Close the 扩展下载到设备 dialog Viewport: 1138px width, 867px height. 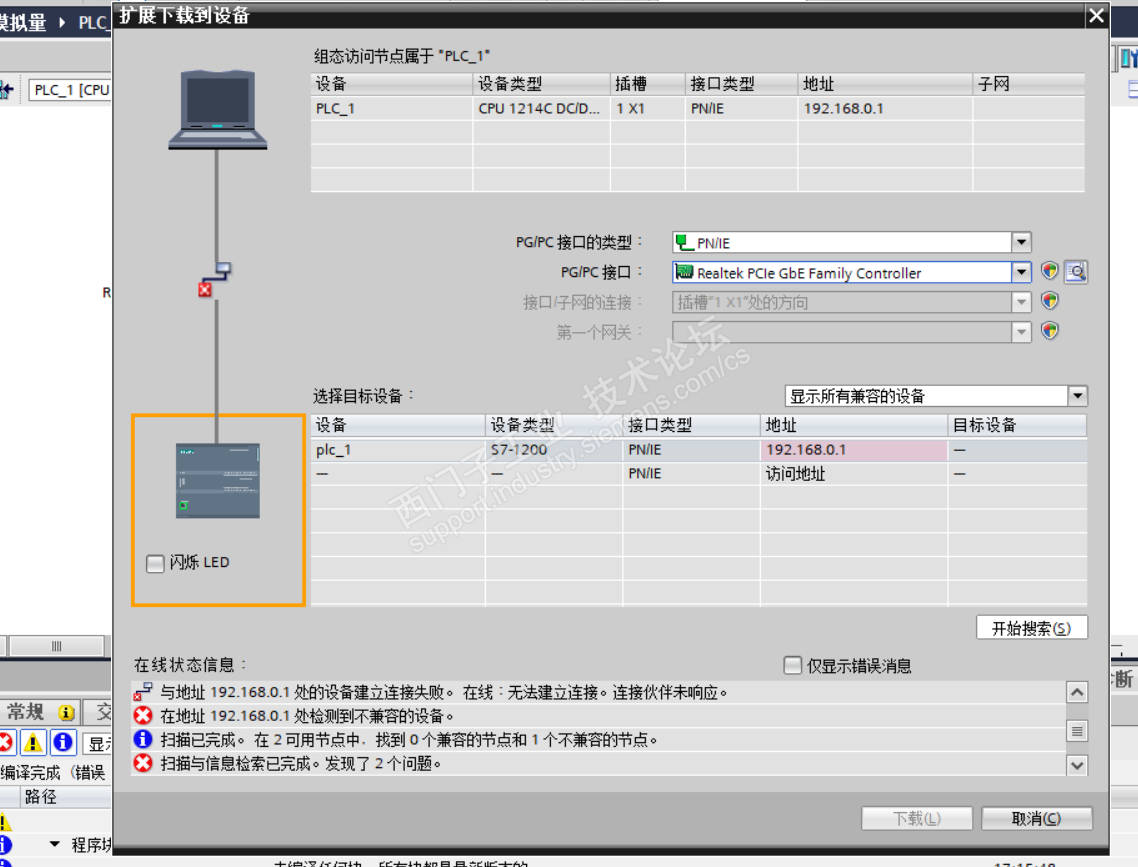pyautogui.click(x=1096, y=15)
